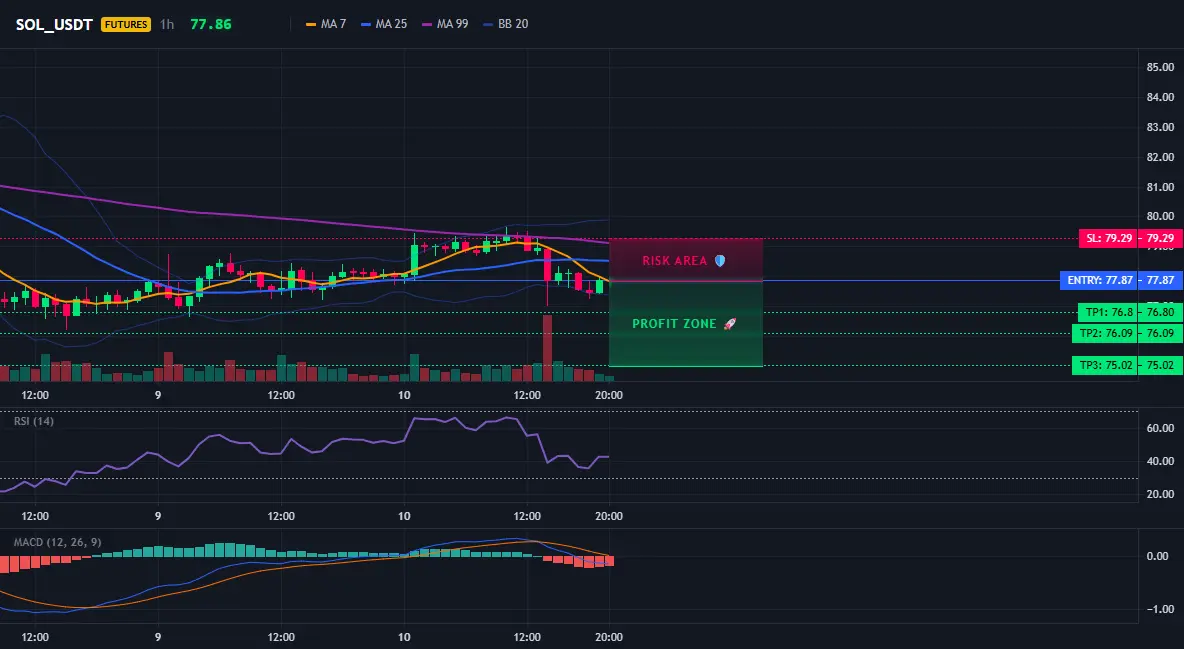Click the tall red volume bar
Viewport: 1184px width, 649px height.
547,348
